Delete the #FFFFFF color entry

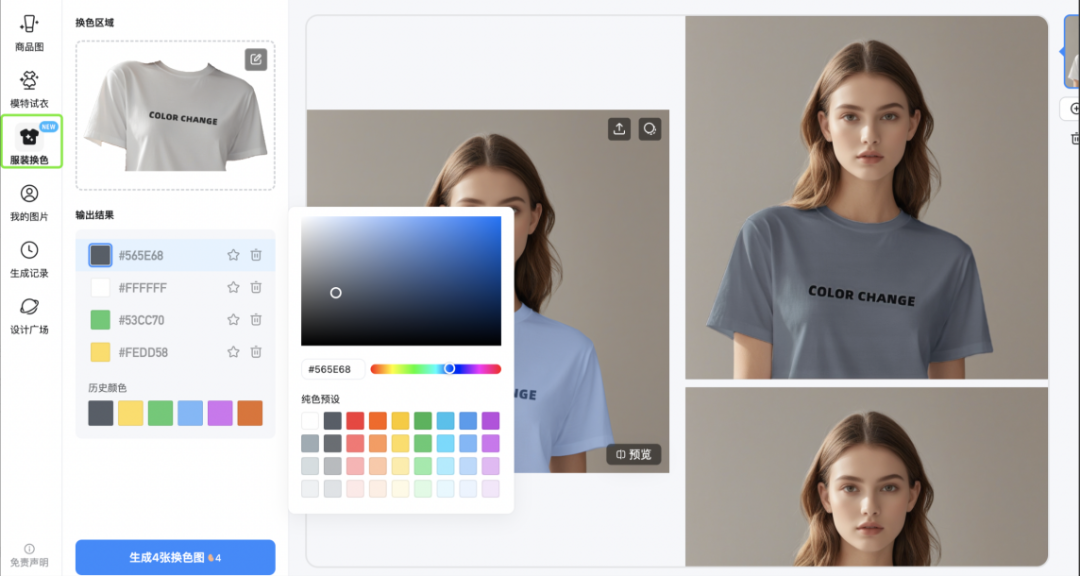pyautogui.click(x=256, y=288)
